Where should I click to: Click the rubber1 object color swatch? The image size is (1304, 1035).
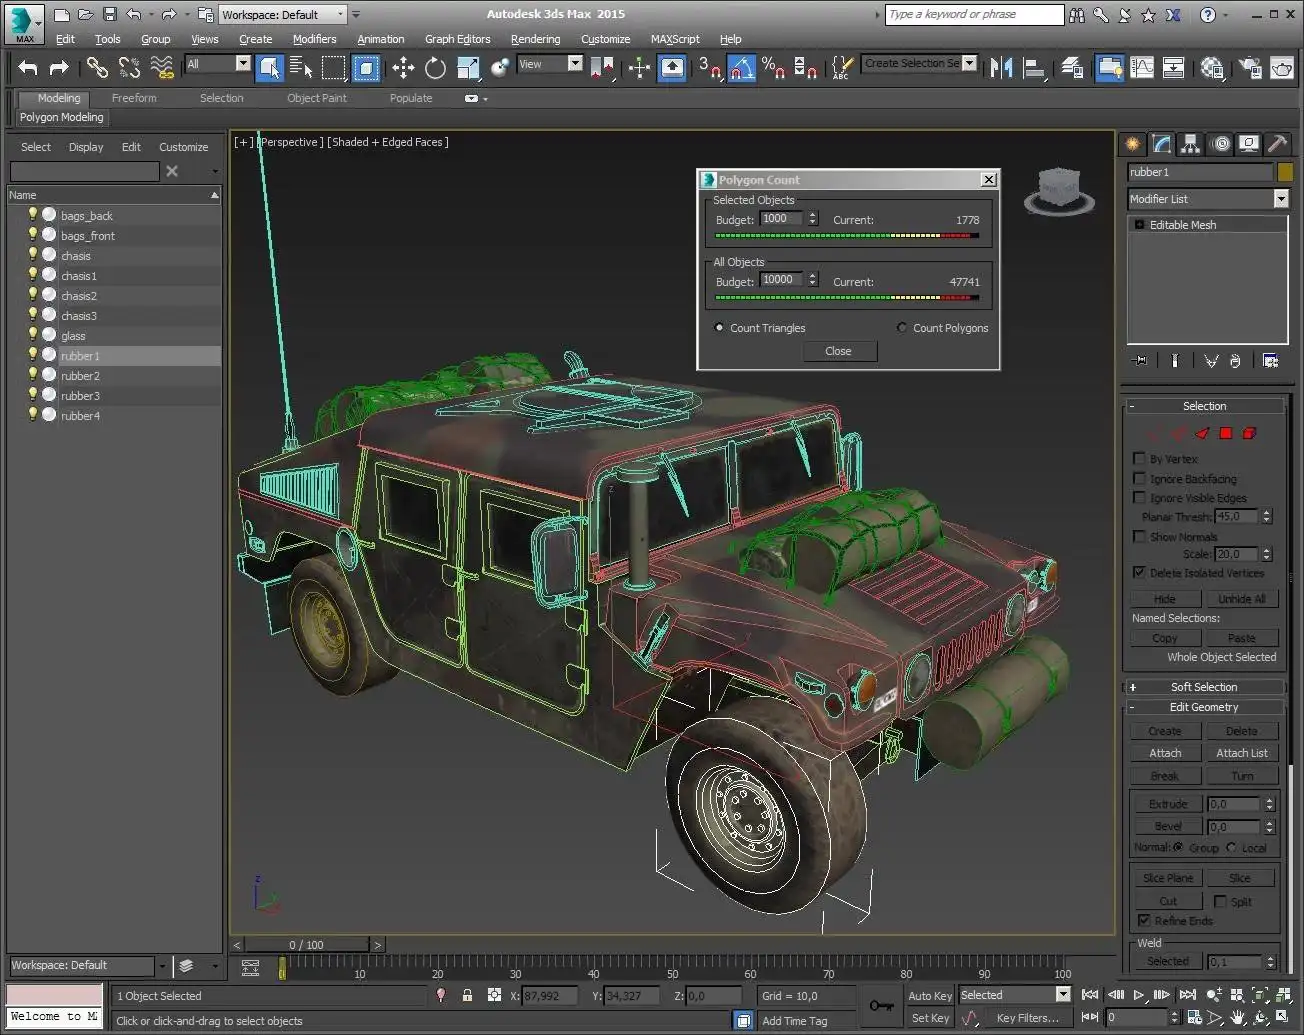[x=1285, y=172]
